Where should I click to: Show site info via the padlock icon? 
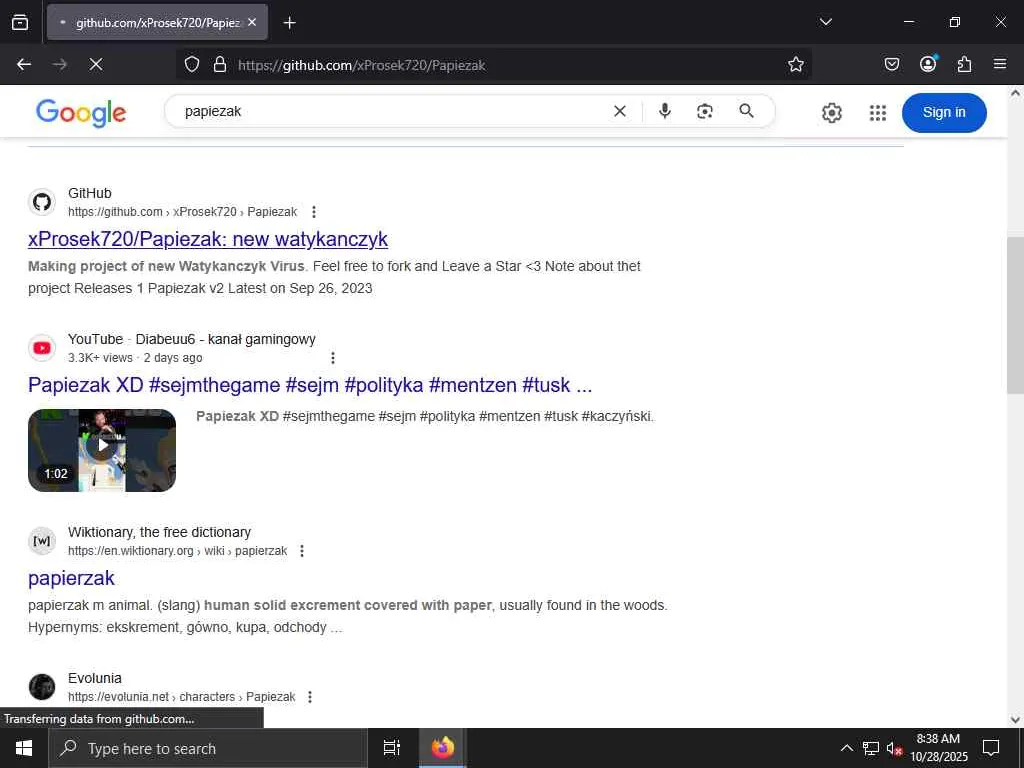(x=220, y=64)
